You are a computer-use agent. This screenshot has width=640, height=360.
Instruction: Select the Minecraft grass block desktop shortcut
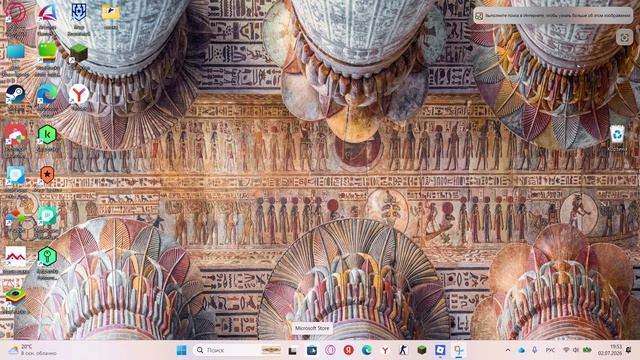(x=79, y=53)
